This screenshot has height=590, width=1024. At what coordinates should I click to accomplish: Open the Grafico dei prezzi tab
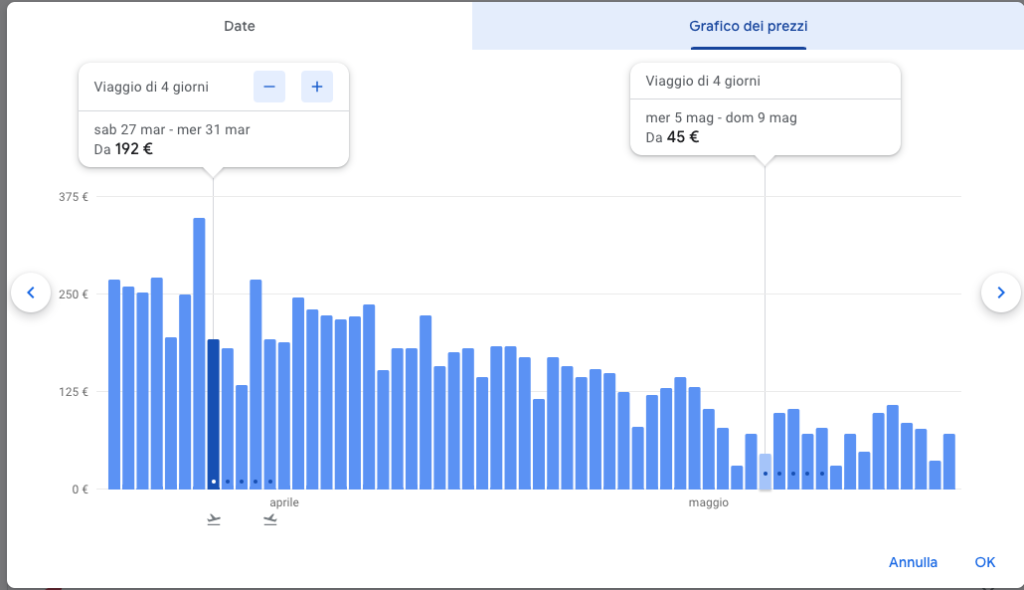tap(748, 26)
